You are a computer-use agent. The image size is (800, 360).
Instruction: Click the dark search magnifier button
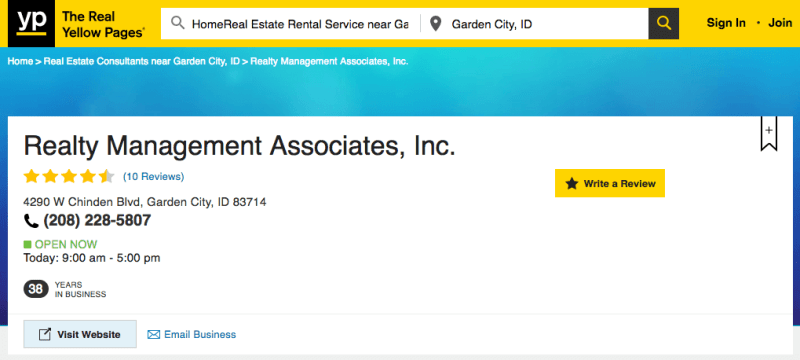[x=663, y=23]
